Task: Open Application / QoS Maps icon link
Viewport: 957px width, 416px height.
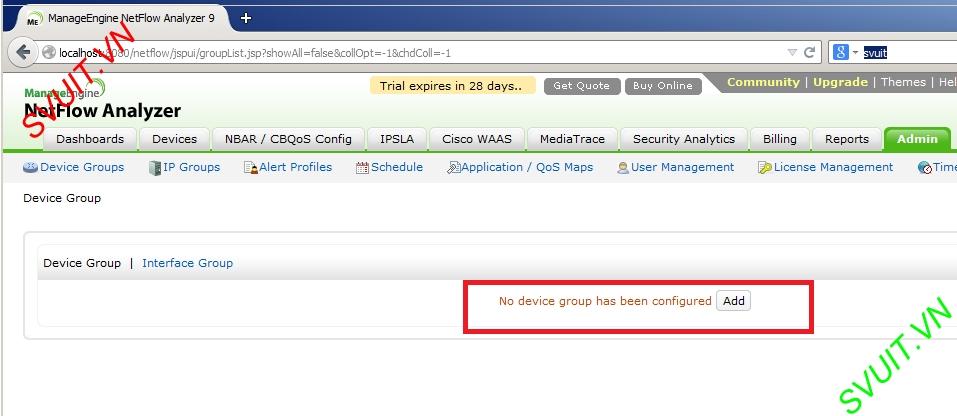Action: point(453,167)
